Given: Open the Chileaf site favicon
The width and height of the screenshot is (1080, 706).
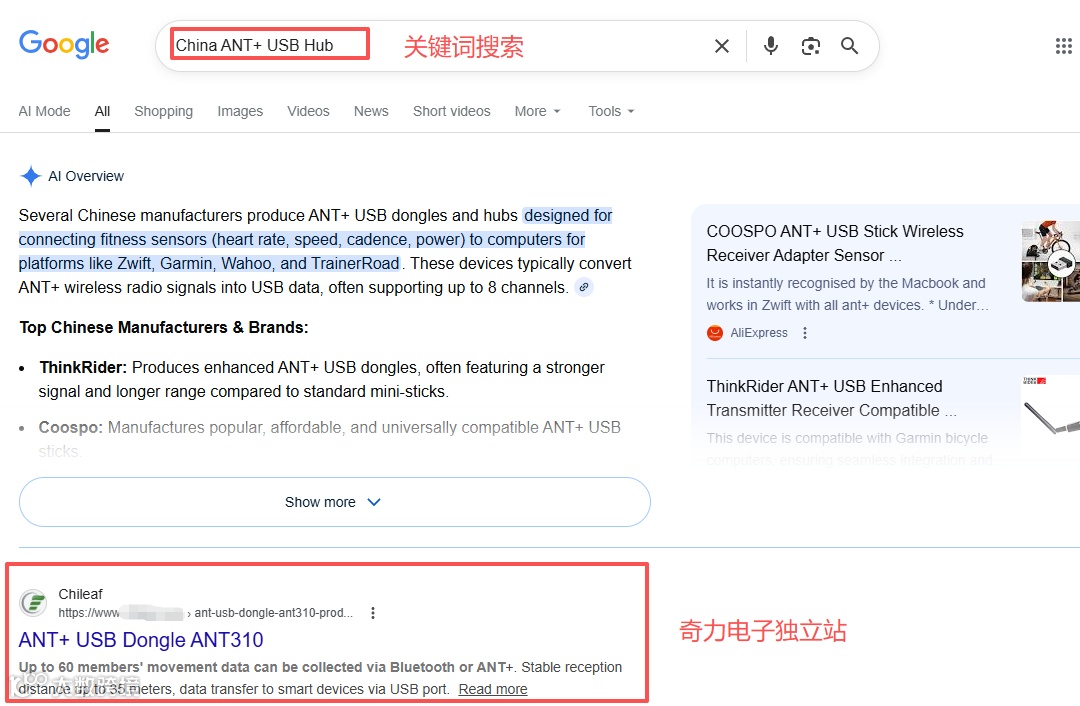Looking at the screenshot, I should 33,603.
